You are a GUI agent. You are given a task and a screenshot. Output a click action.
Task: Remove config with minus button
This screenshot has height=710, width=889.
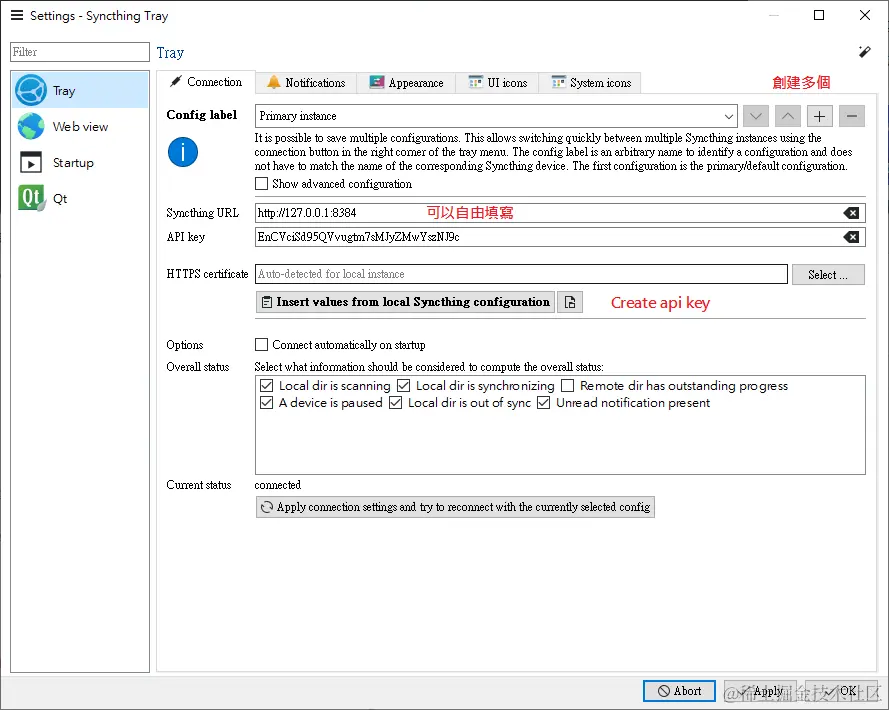(x=852, y=116)
